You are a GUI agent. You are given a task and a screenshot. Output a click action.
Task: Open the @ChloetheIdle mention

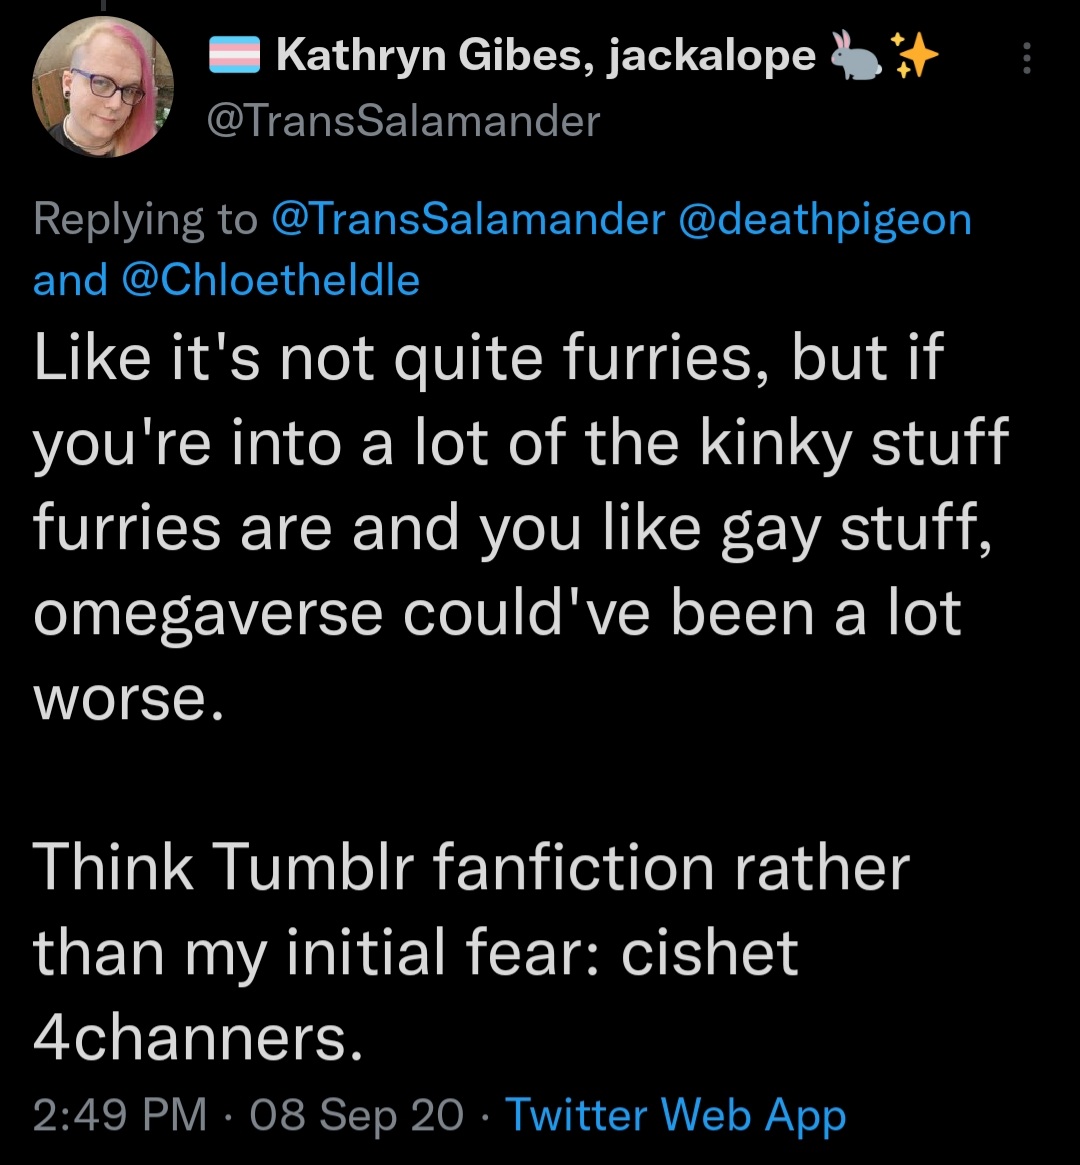pos(270,280)
